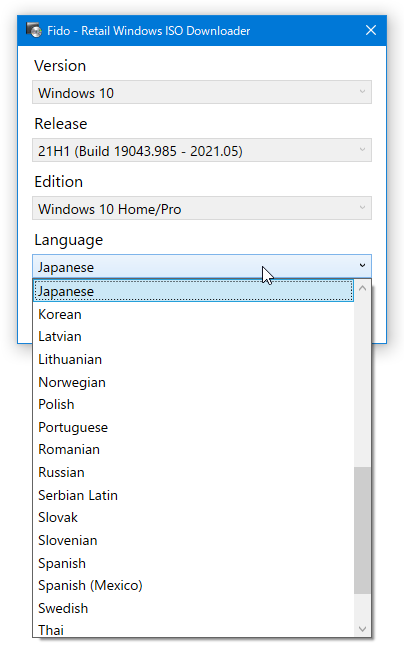Screen dimensions: 404x648
Task: Pick Norwegian in the language list
Action: (193, 382)
